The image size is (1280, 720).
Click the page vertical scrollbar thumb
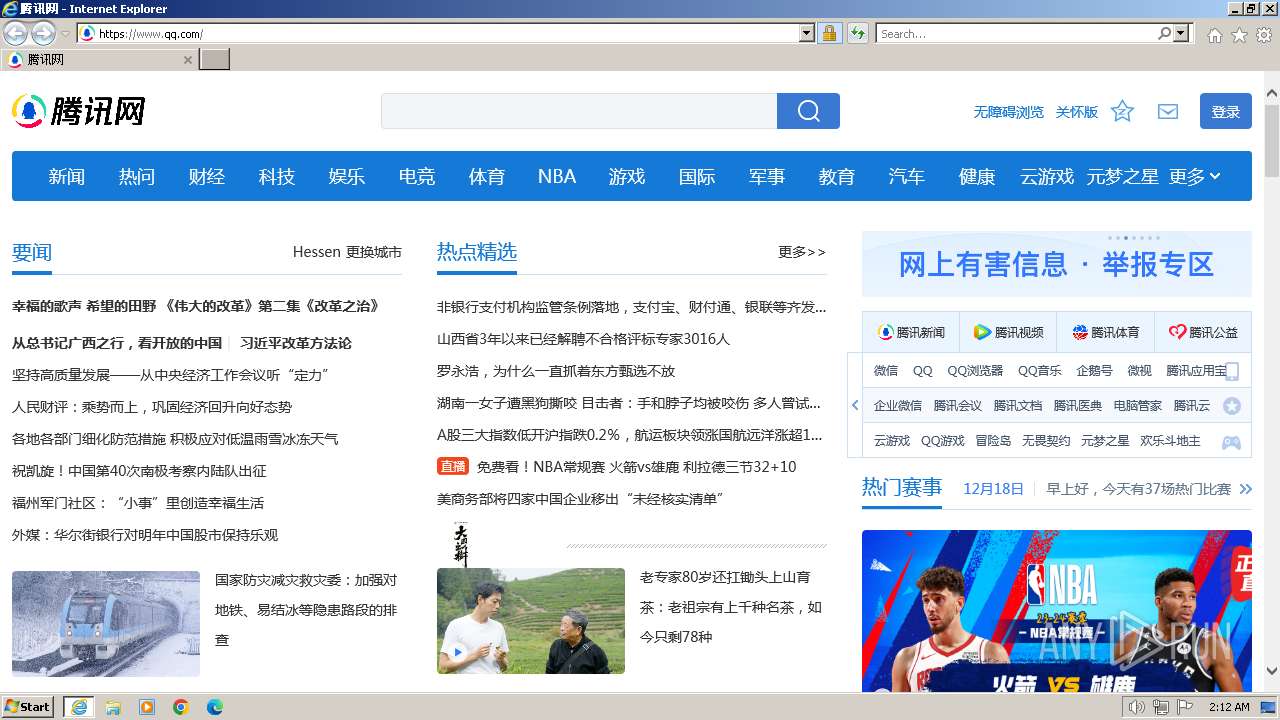[1272, 140]
